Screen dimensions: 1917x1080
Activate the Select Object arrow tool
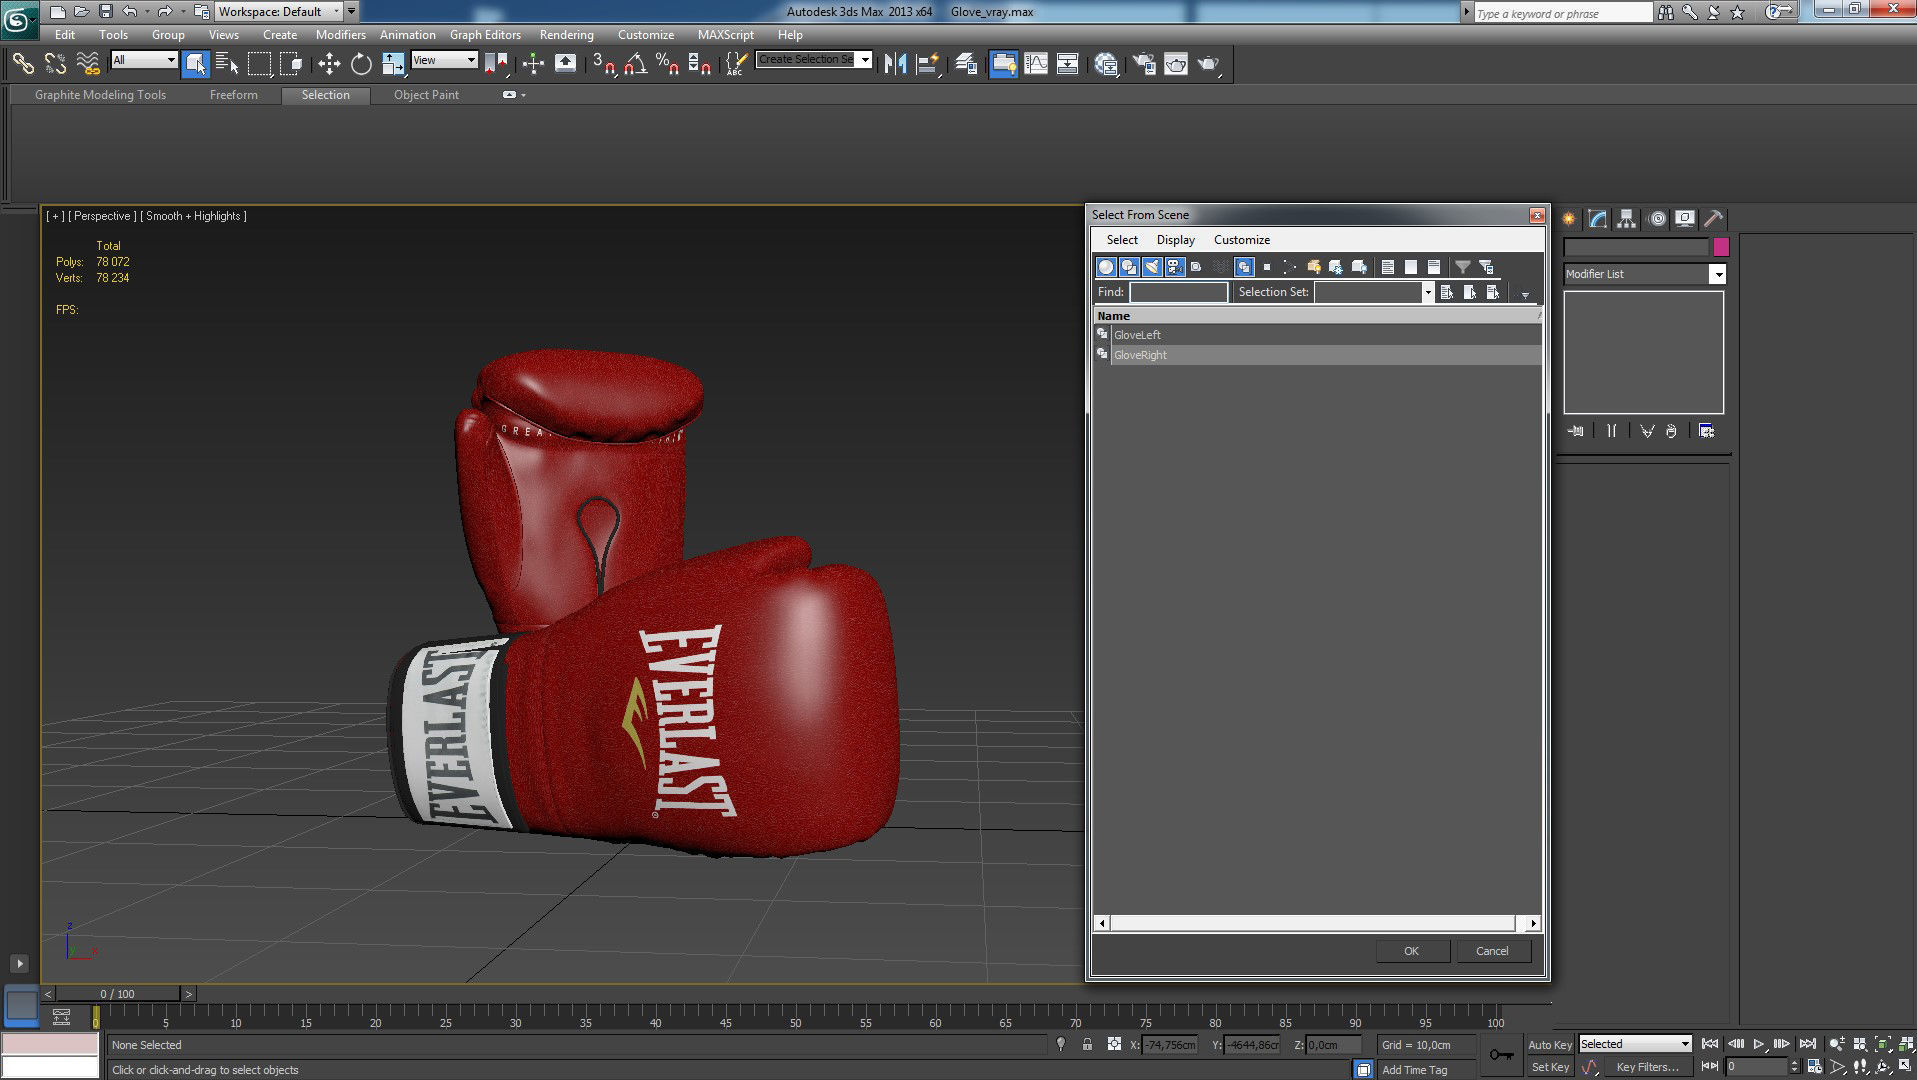196,64
